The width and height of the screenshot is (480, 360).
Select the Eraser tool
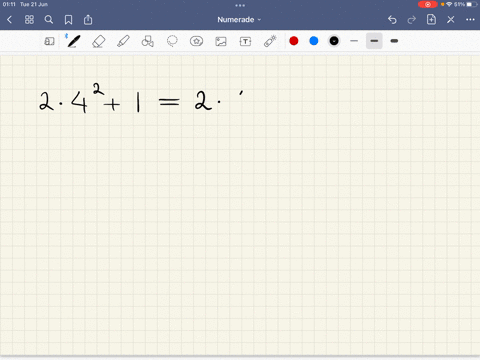pyautogui.click(x=99, y=41)
